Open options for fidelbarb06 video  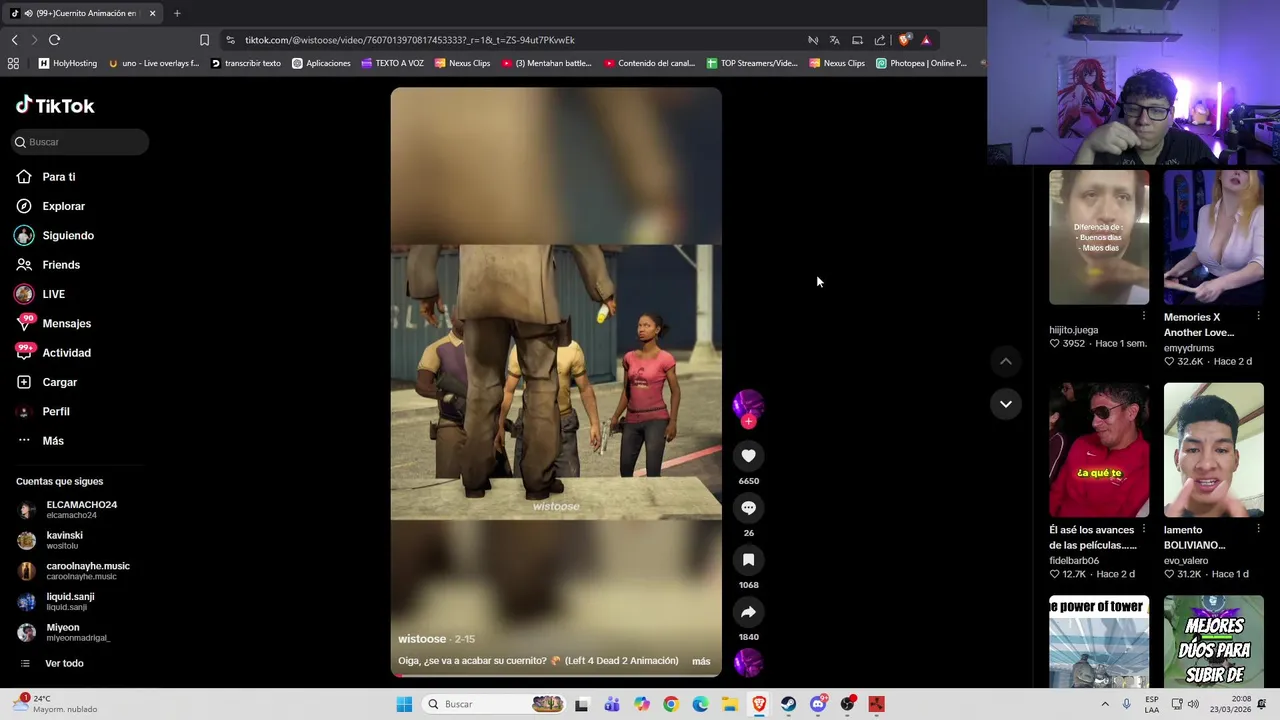[x=1144, y=529]
